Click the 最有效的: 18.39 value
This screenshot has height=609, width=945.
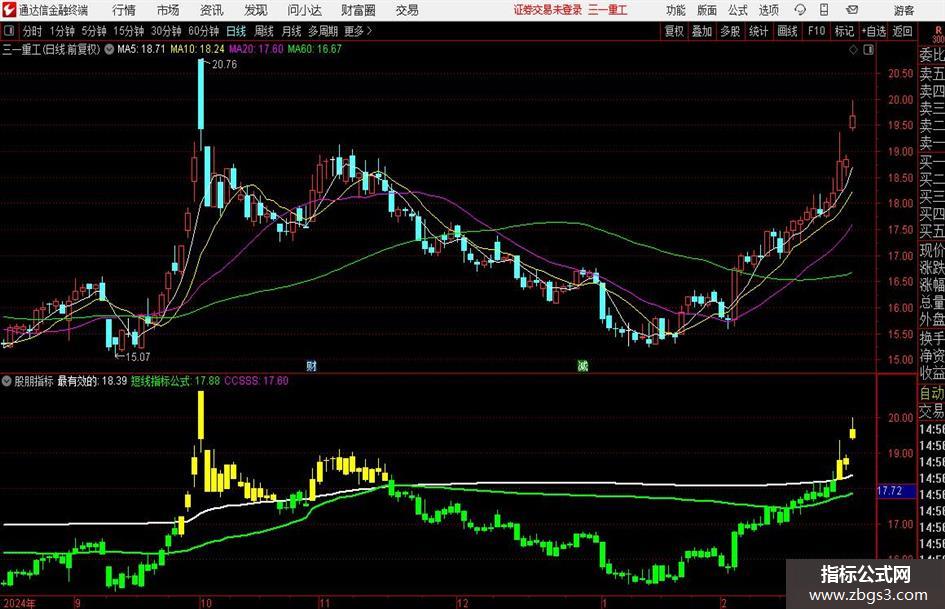pyautogui.click(x=92, y=380)
